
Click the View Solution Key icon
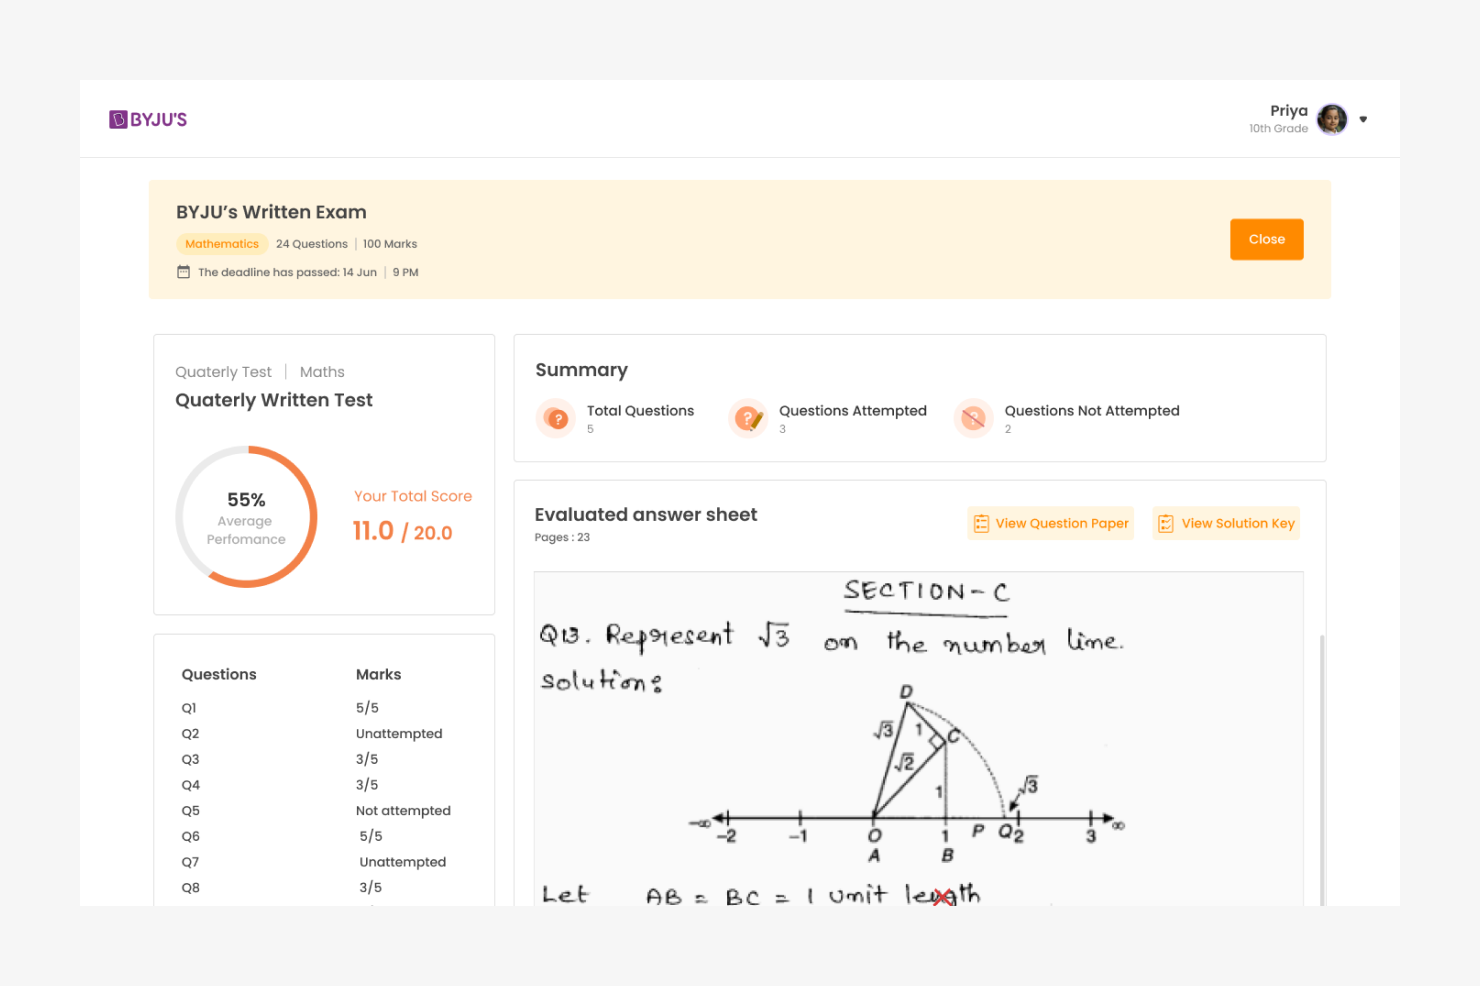click(x=1166, y=524)
